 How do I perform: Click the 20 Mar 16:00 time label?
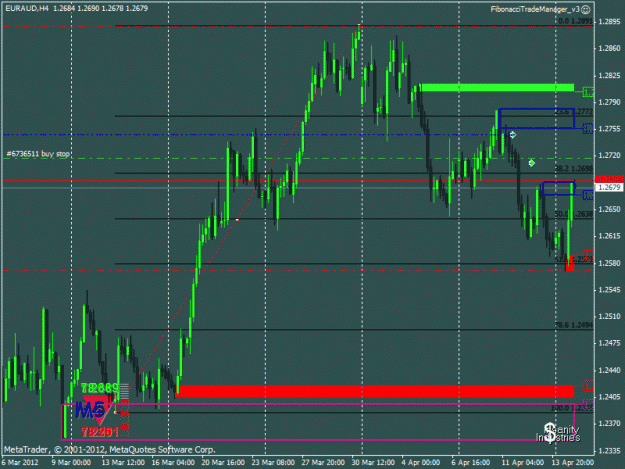coord(223,462)
